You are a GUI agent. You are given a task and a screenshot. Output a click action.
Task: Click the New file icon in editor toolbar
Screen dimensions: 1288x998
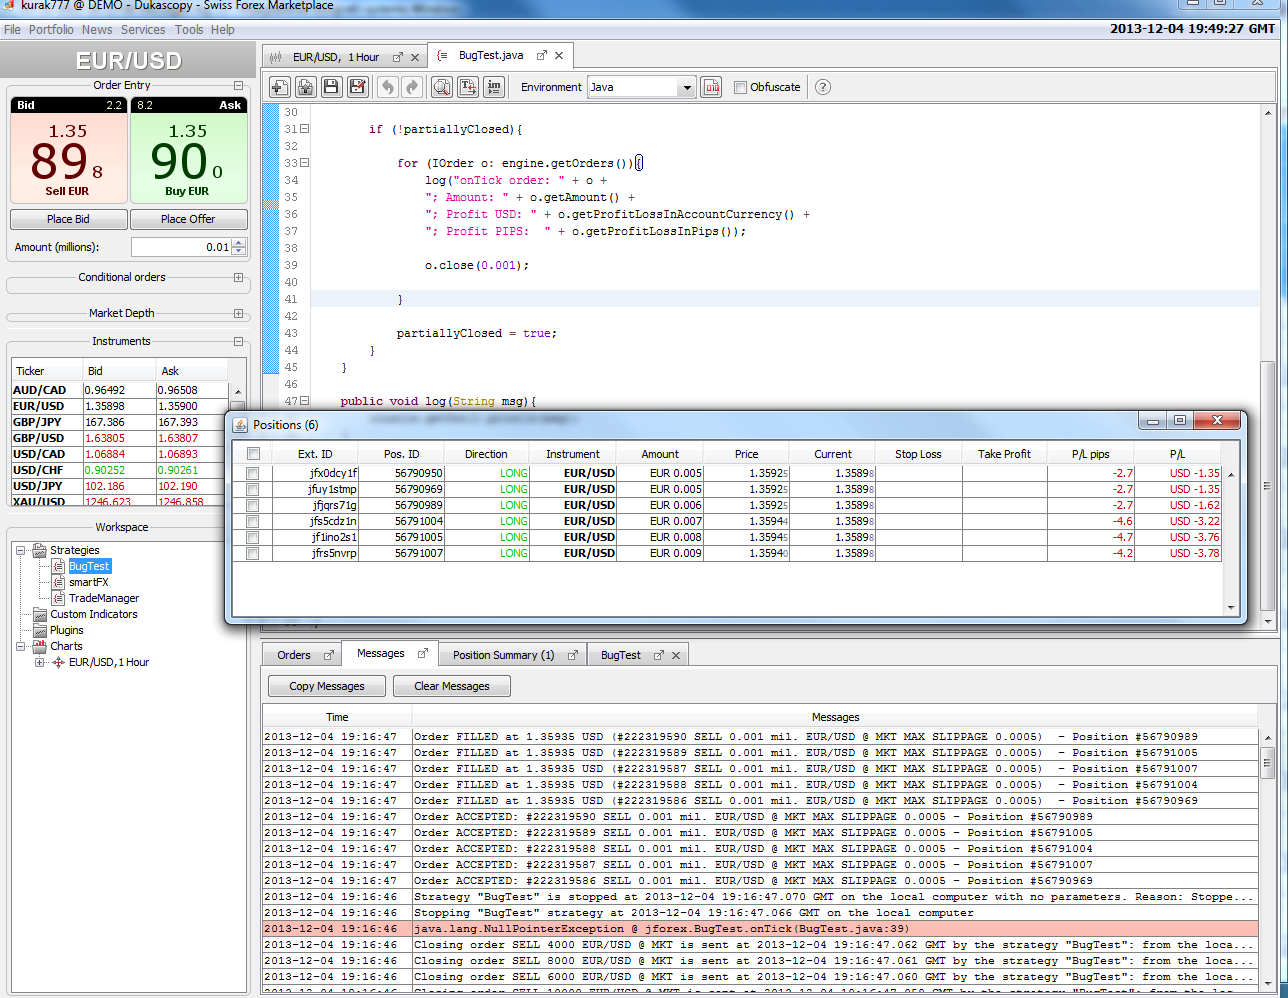[x=280, y=87]
